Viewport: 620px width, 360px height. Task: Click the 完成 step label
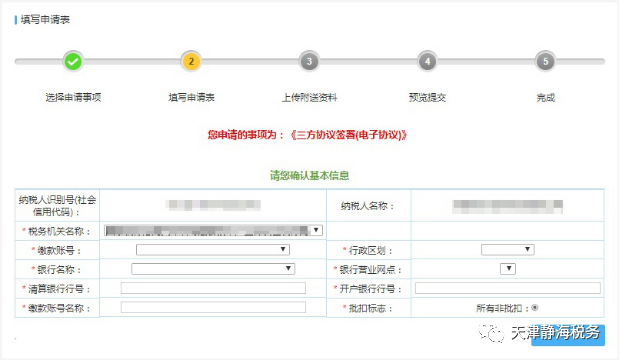(545, 97)
